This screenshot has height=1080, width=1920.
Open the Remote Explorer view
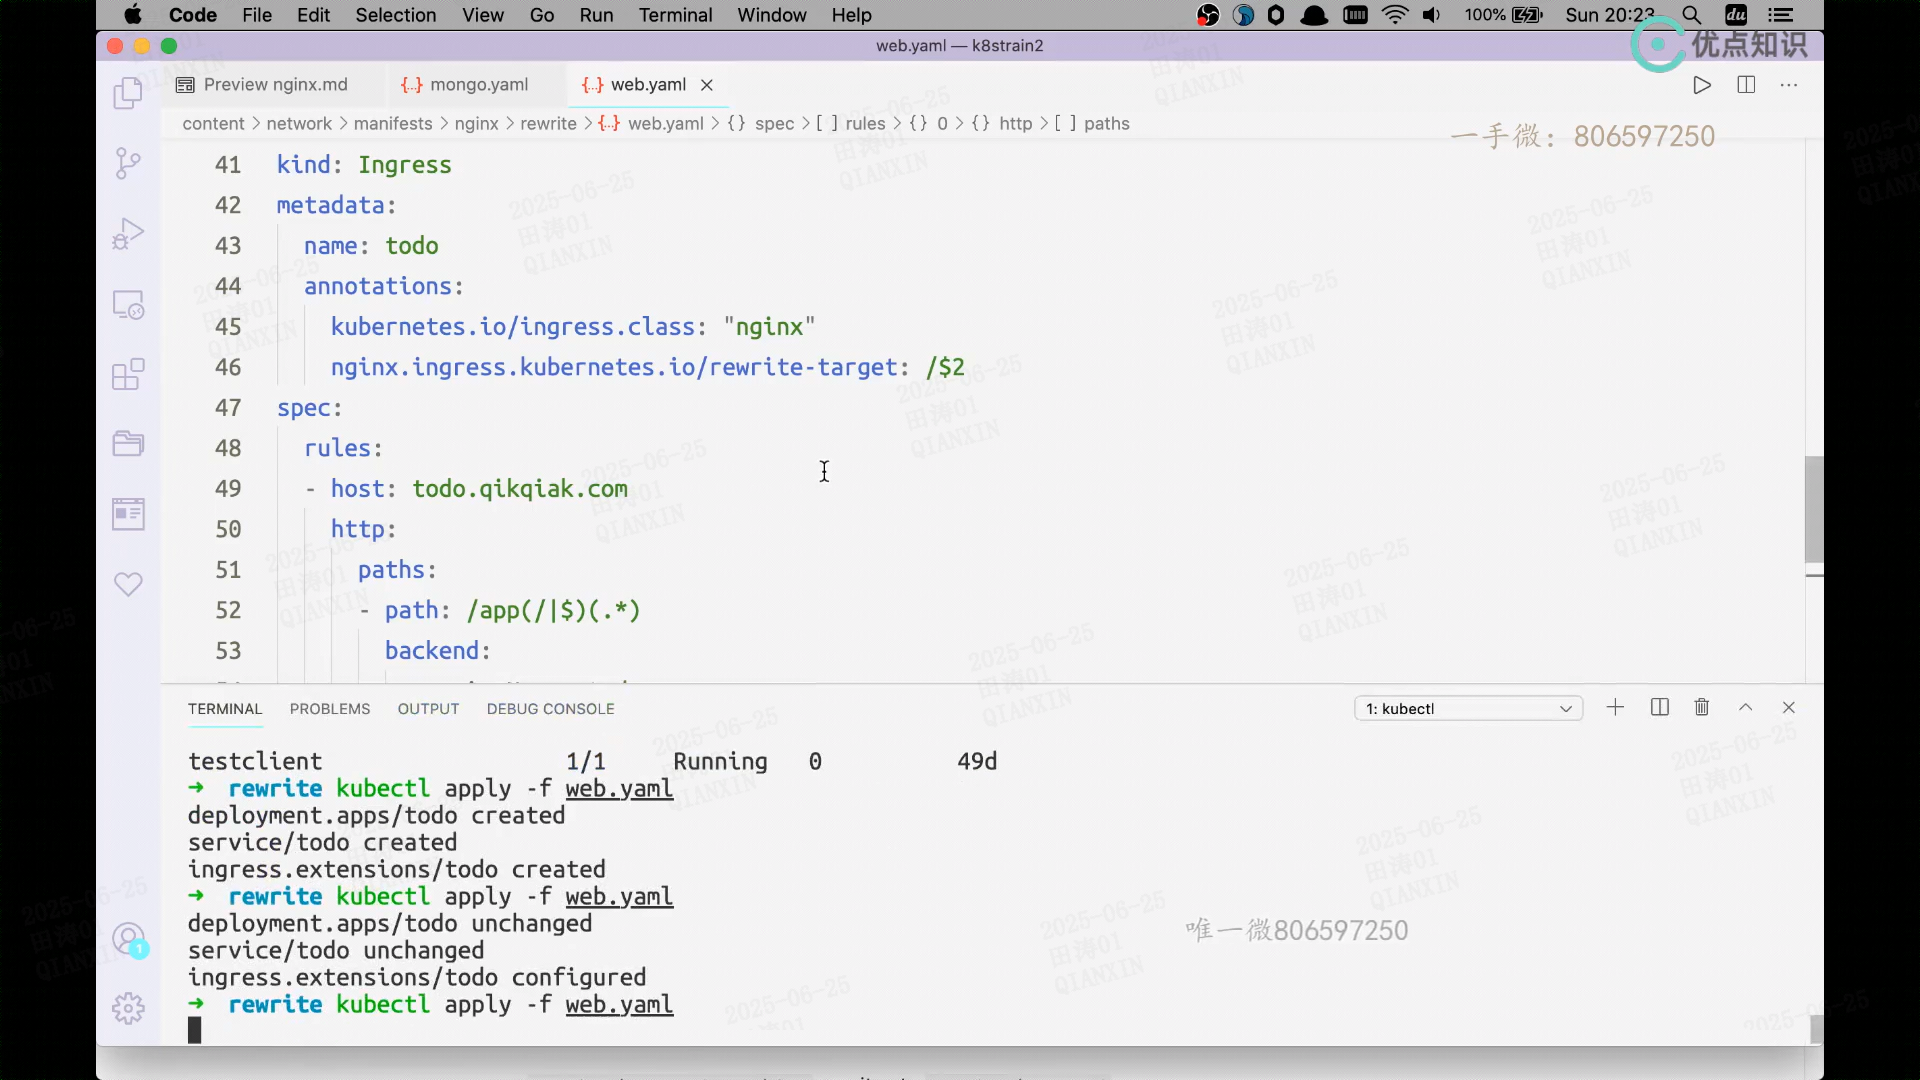pyautogui.click(x=128, y=304)
